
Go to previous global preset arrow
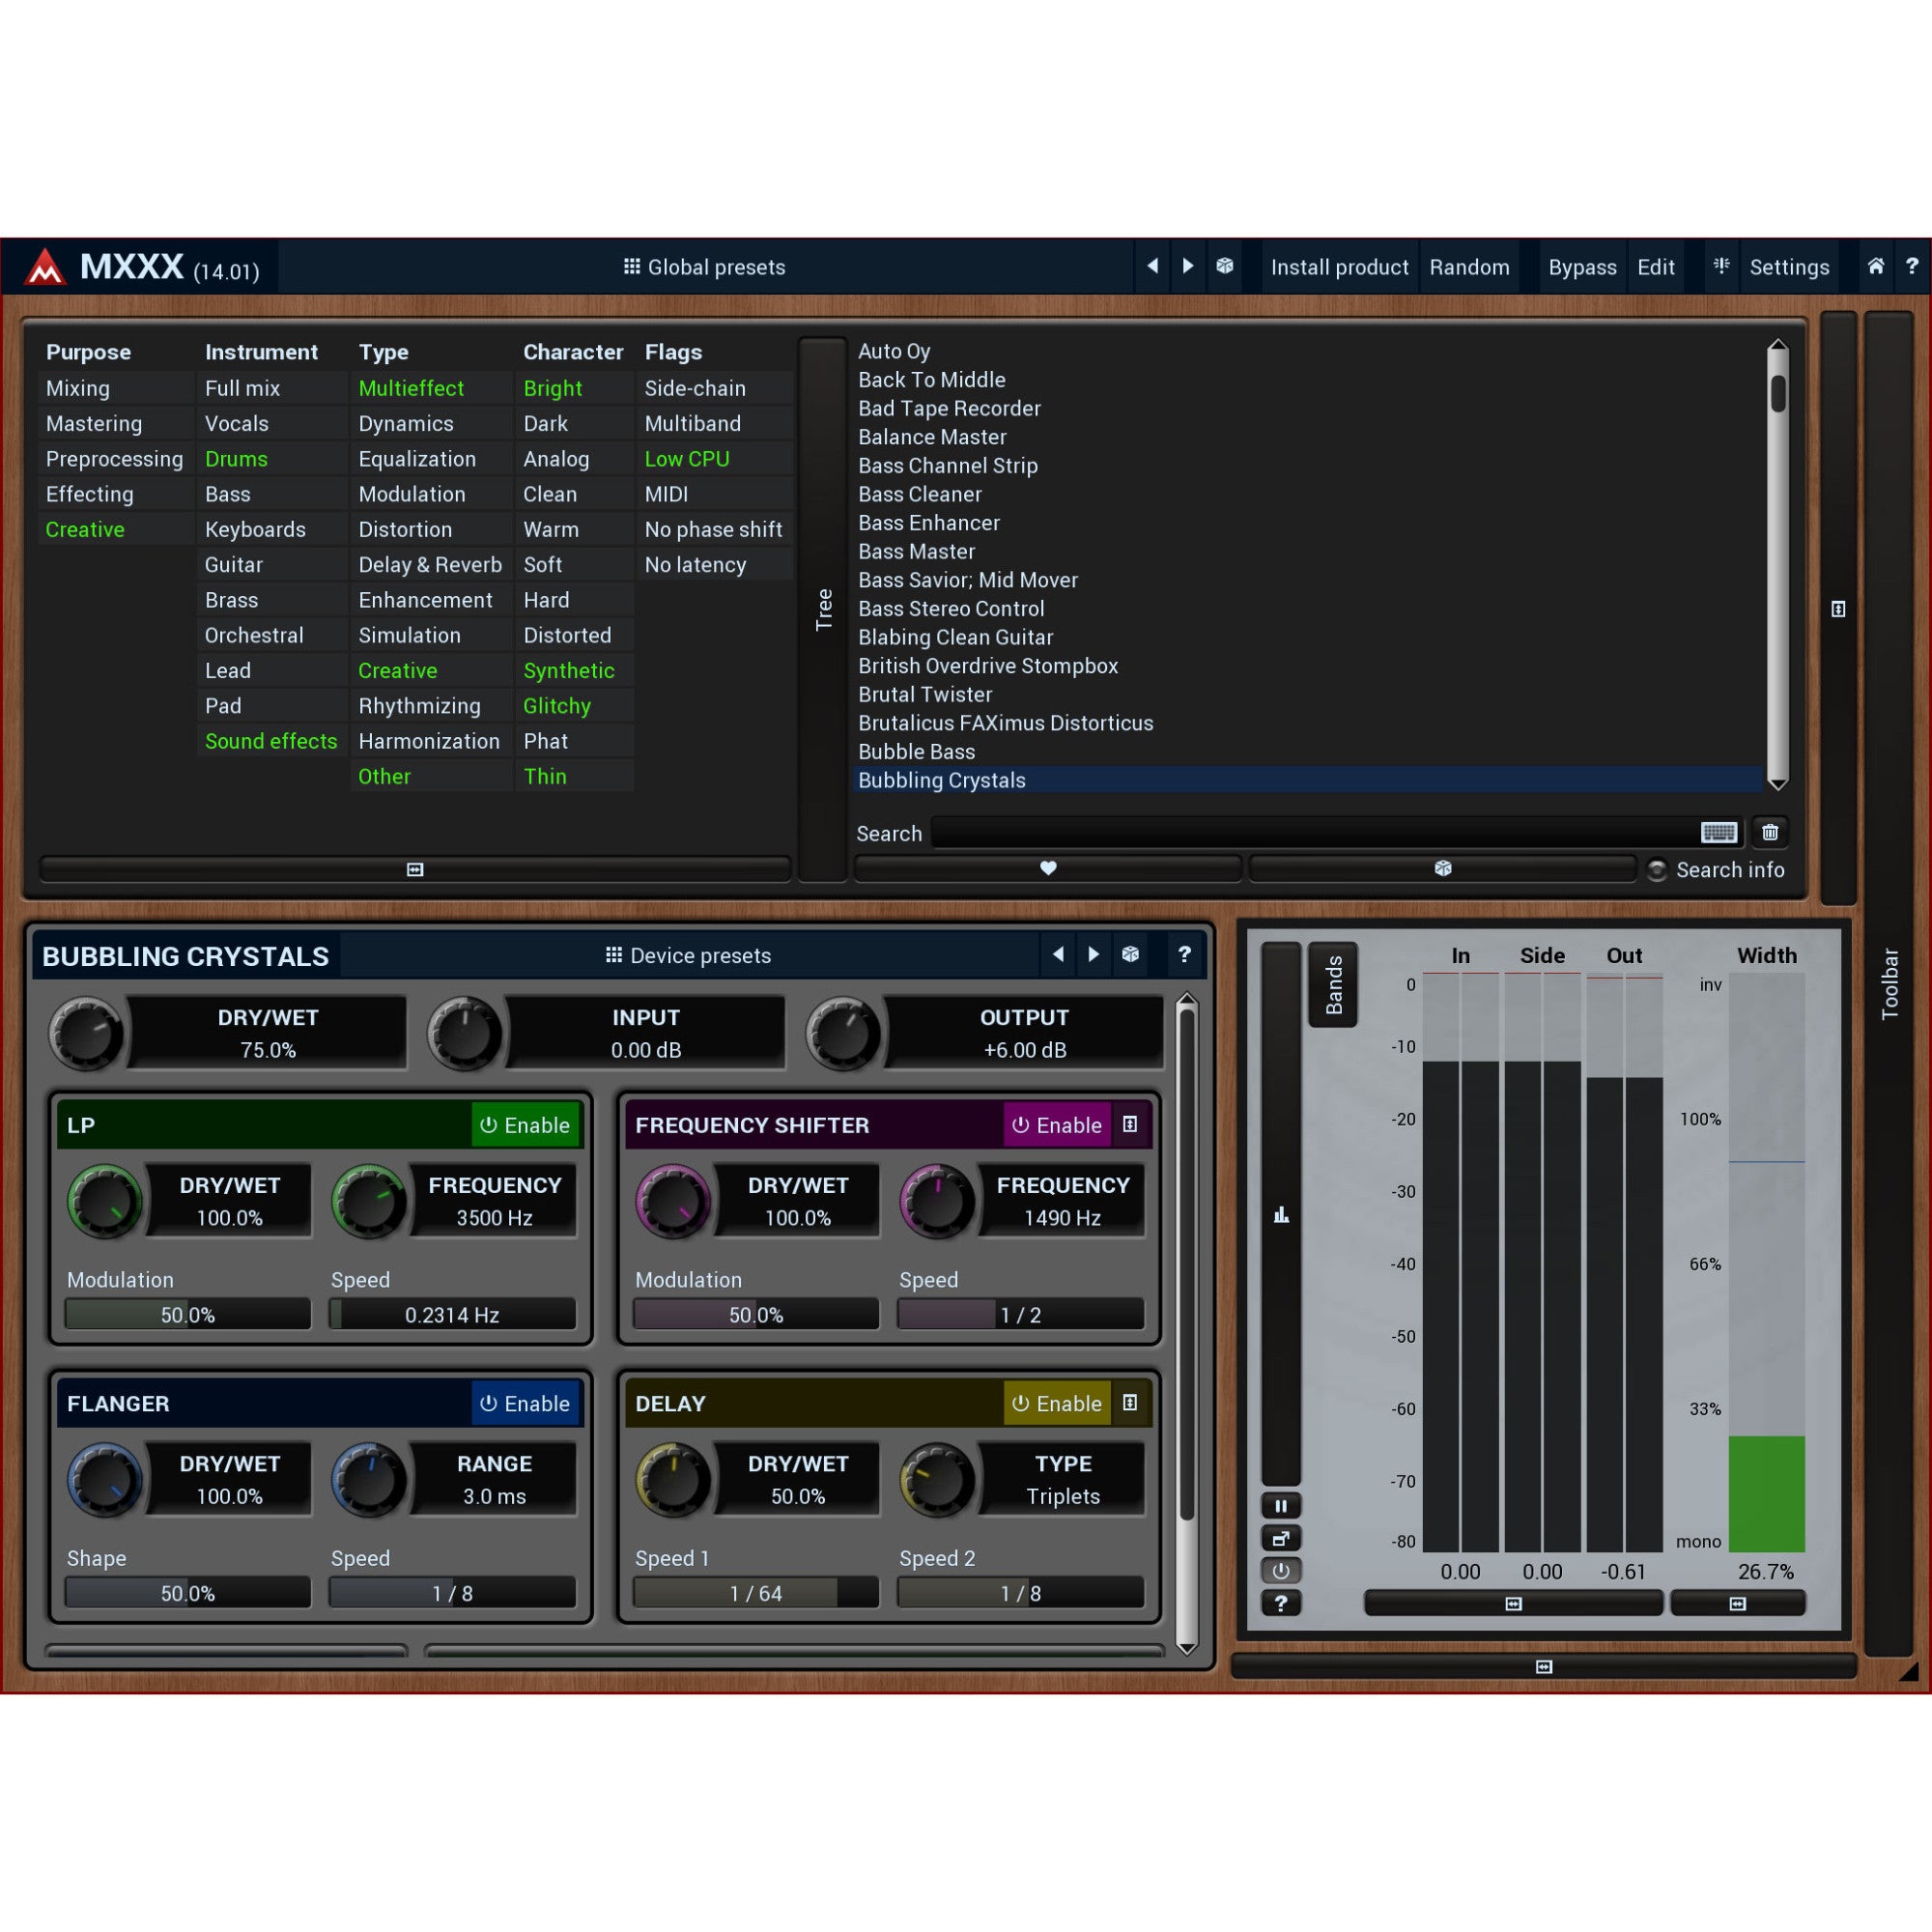click(1152, 266)
